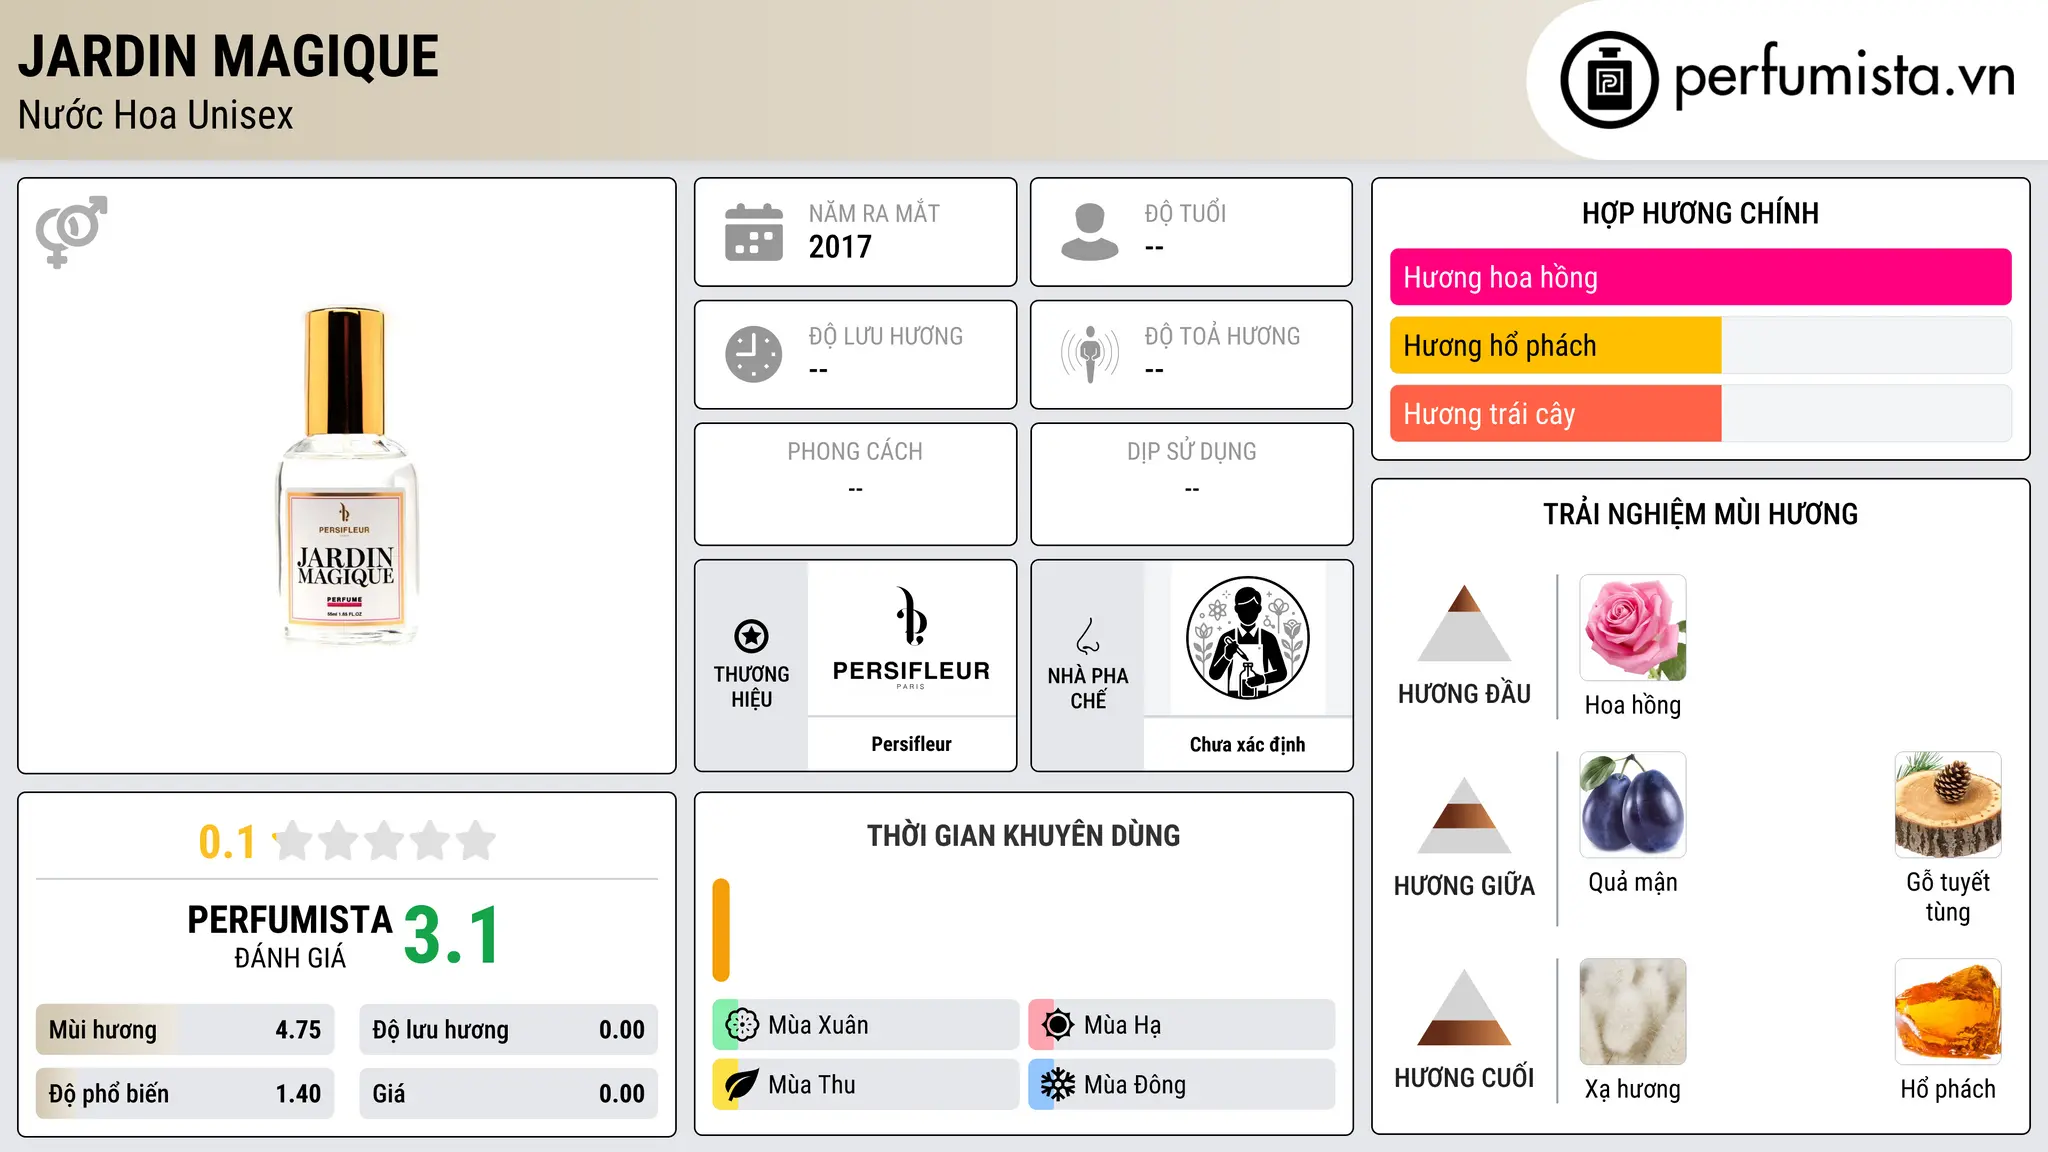Click the base-note pyramid icon for Hương cuối
2048x1152 pixels.
point(1464,1007)
